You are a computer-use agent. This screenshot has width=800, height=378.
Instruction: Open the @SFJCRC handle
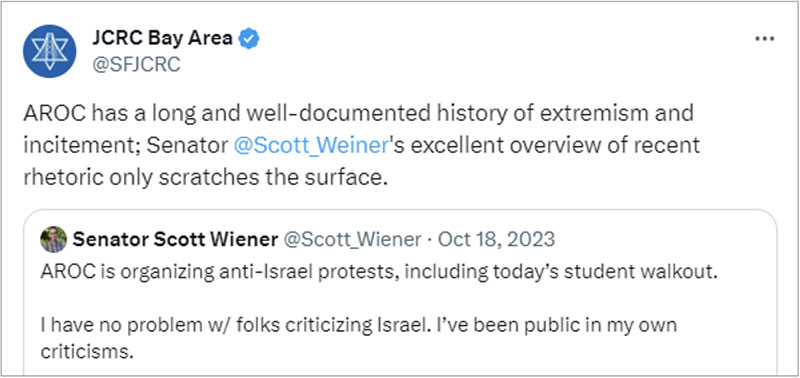[x=136, y=65]
